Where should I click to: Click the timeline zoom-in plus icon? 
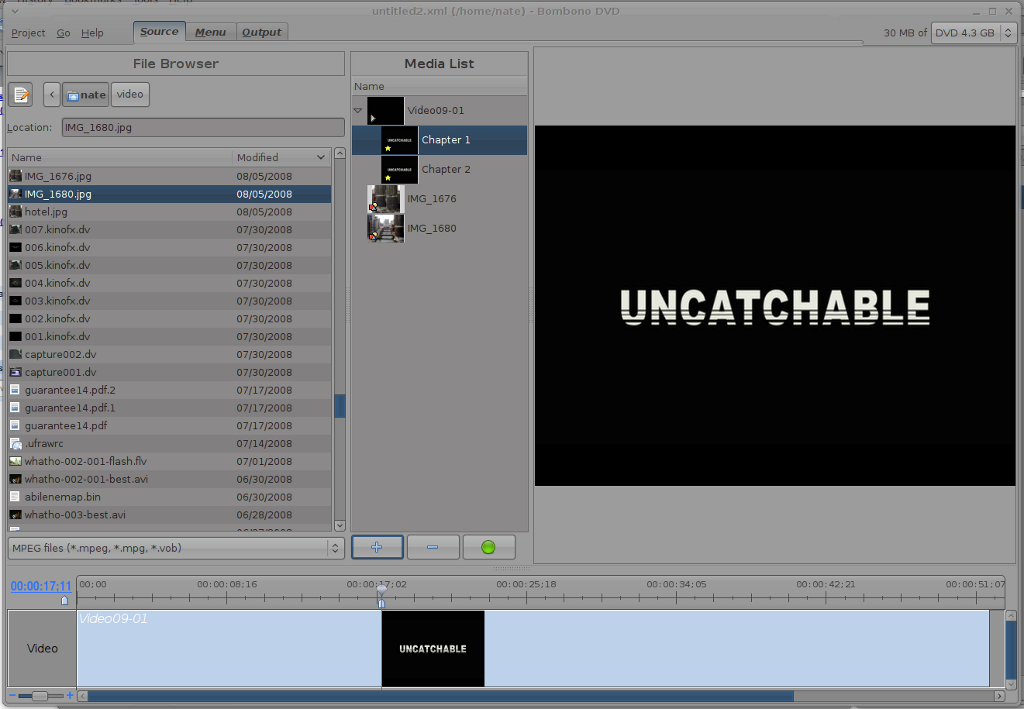point(70,695)
